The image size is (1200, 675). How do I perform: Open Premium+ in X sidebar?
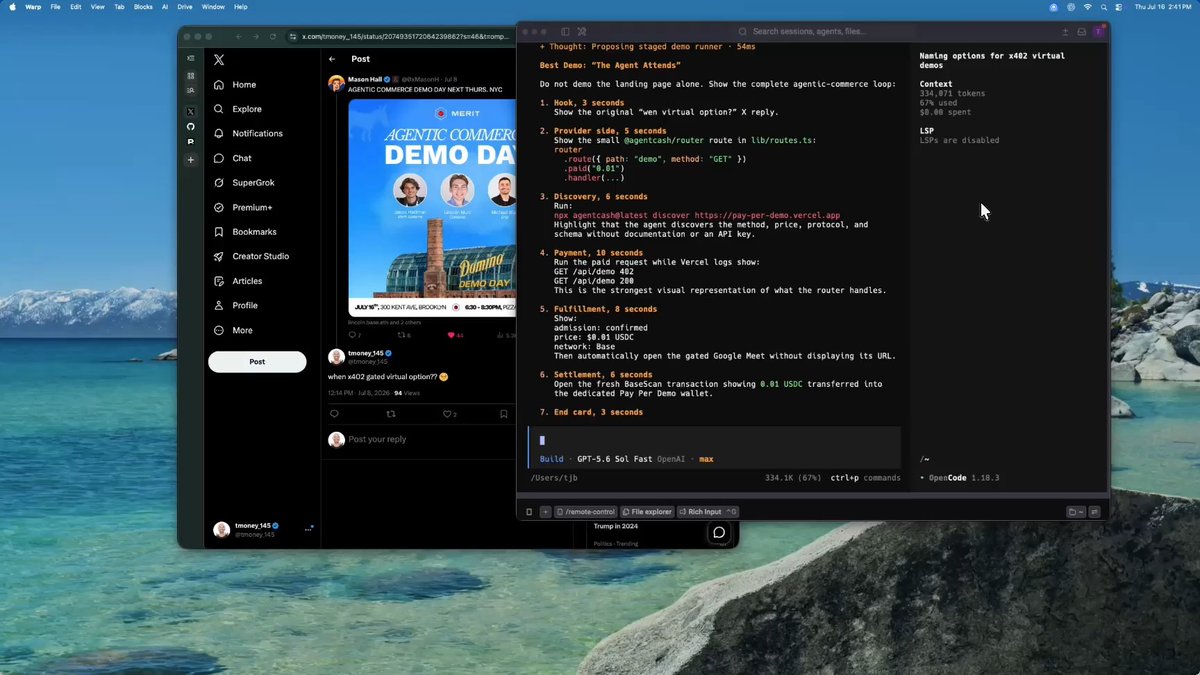(243, 207)
